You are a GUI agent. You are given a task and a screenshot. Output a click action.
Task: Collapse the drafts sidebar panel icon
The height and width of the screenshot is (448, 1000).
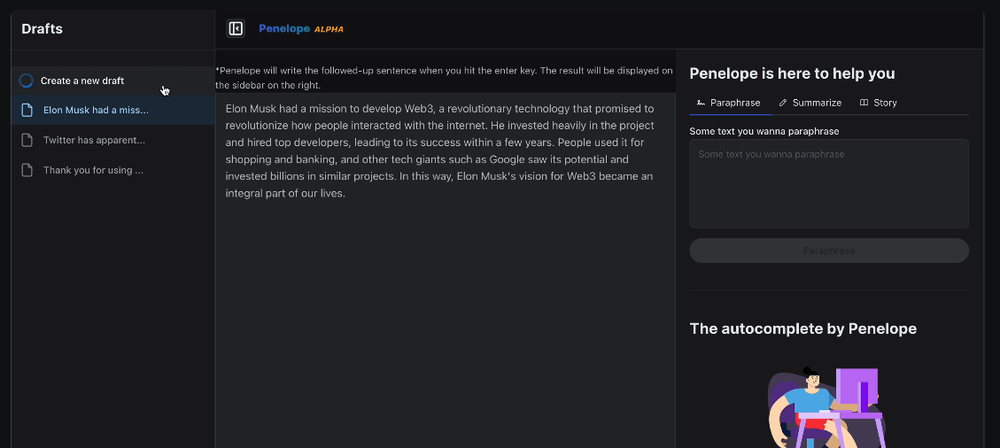[236, 29]
